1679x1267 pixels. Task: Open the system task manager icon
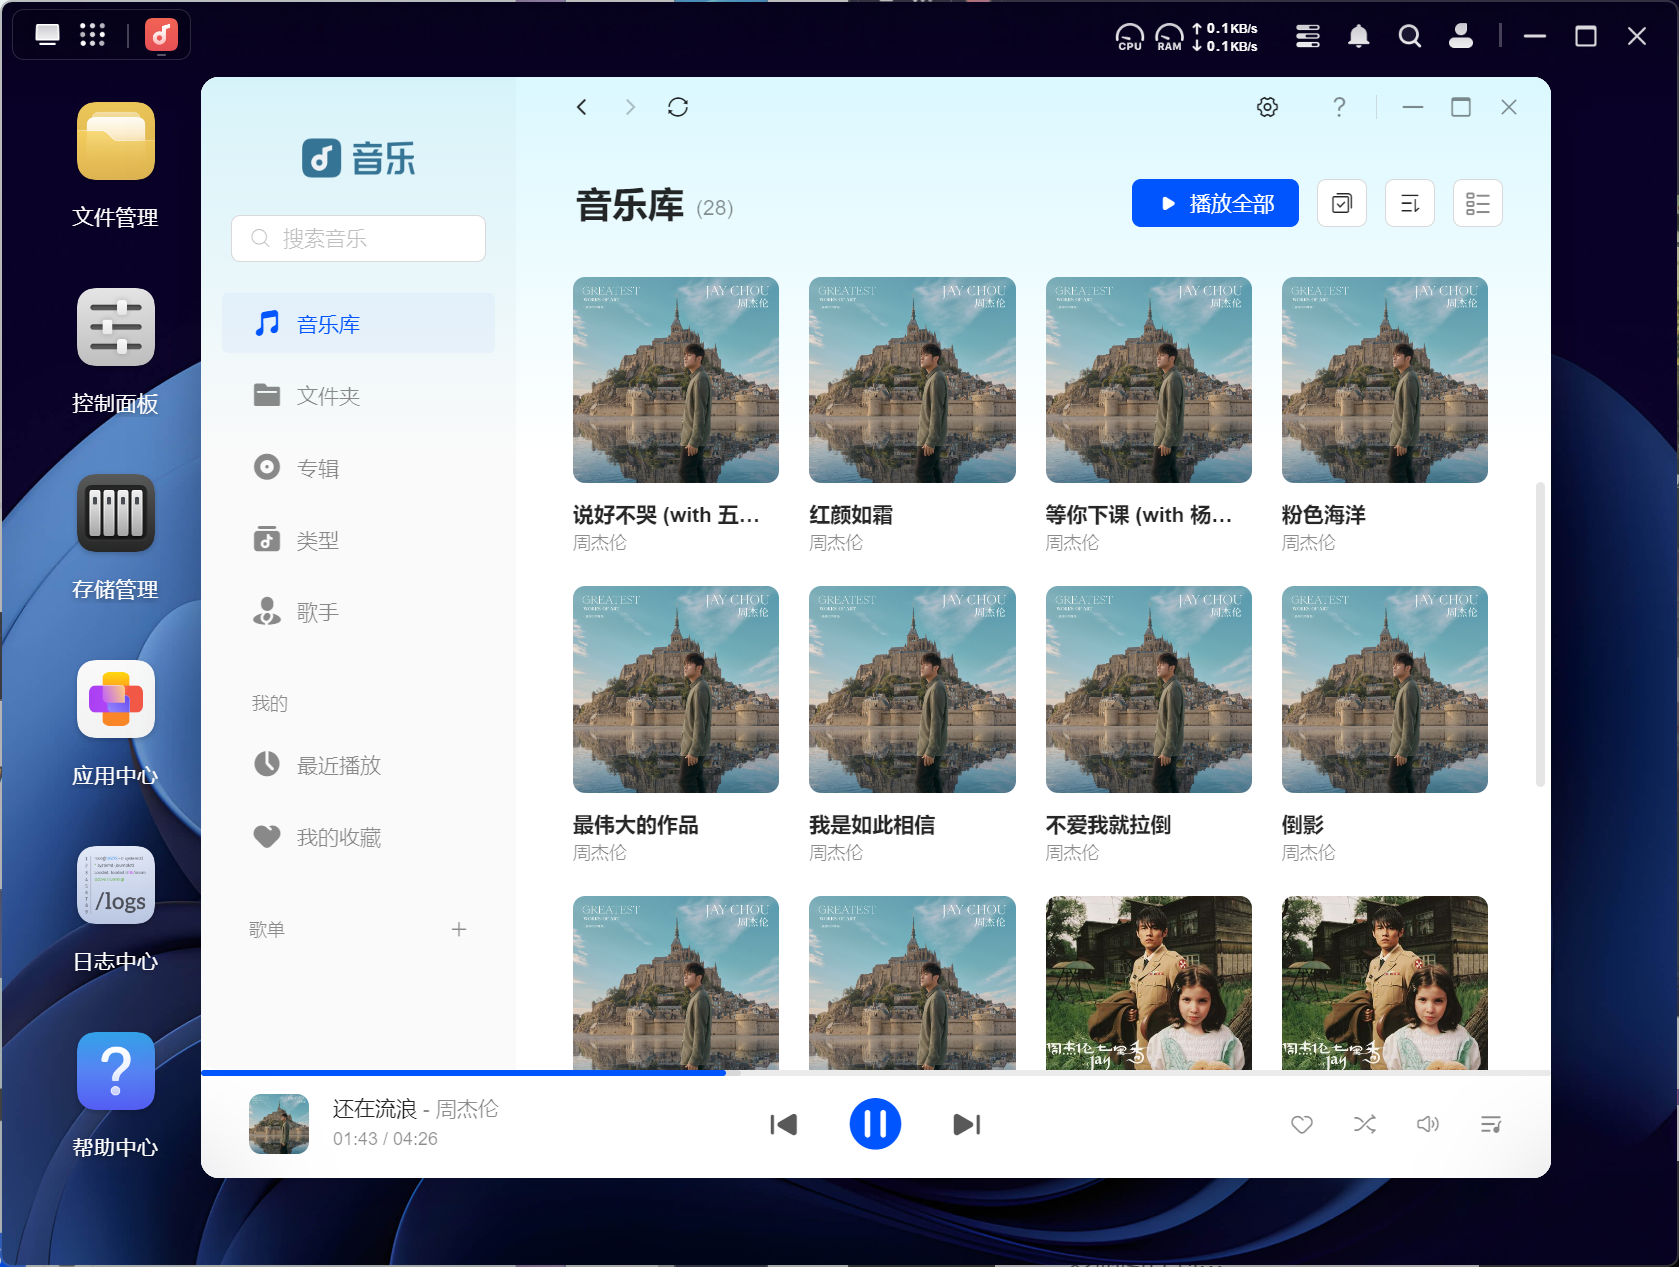[1308, 37]
